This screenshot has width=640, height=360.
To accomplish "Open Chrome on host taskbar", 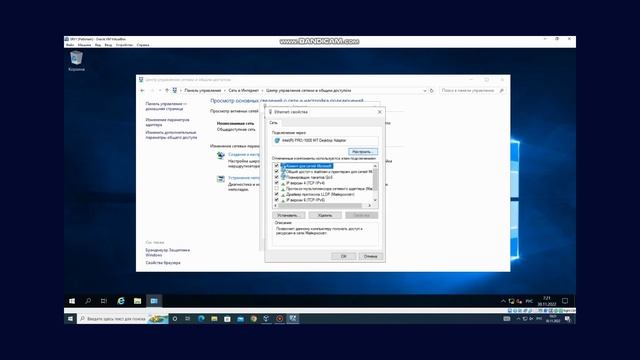I will (x=253, y=319).
